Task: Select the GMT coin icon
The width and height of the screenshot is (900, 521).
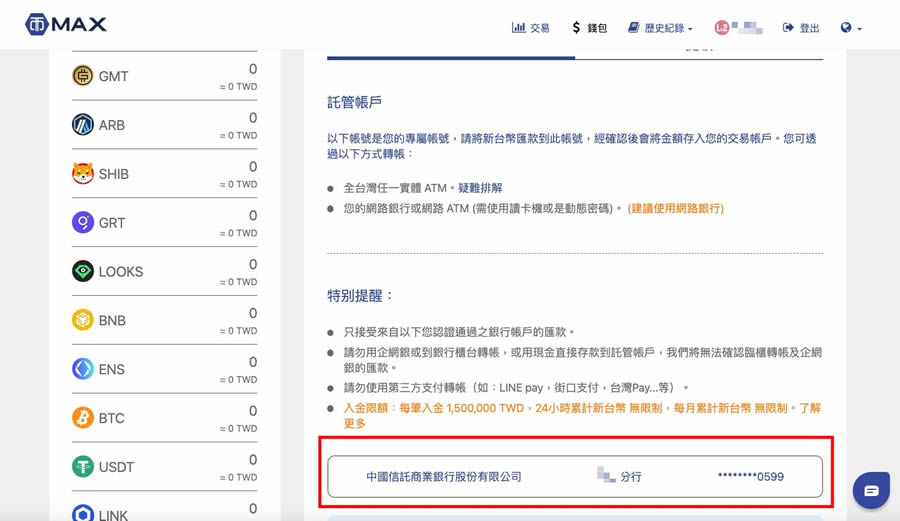Action: [83, 76]
